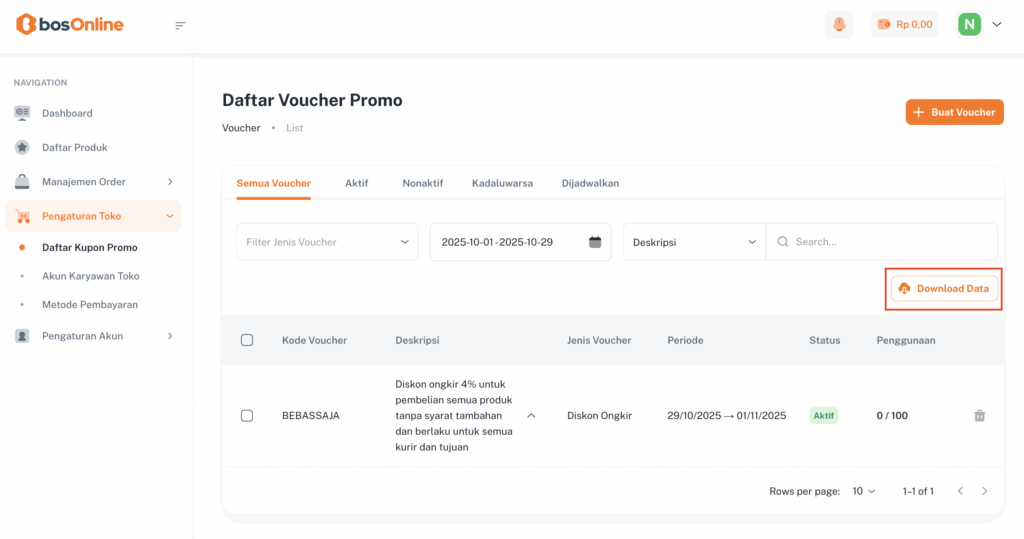Tick the select-all checkbox in table header
This screenshot has width=1024, height=539.
pyautogui.click(x=247, y=340)
